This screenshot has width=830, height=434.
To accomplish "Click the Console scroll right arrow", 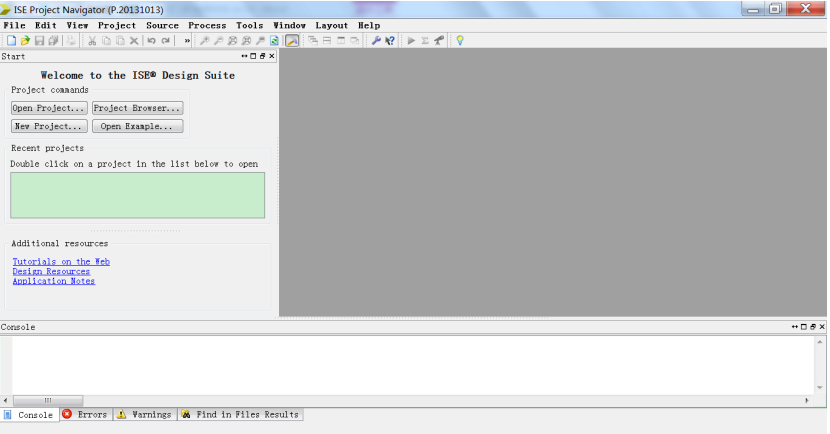I will click(807, 401).
